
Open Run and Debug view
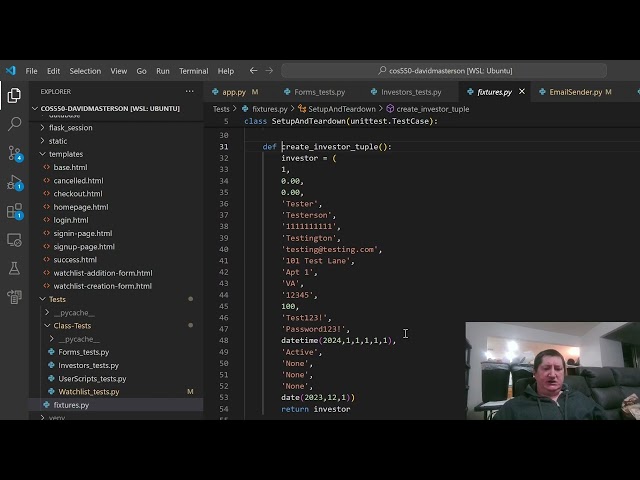(15, 182)
